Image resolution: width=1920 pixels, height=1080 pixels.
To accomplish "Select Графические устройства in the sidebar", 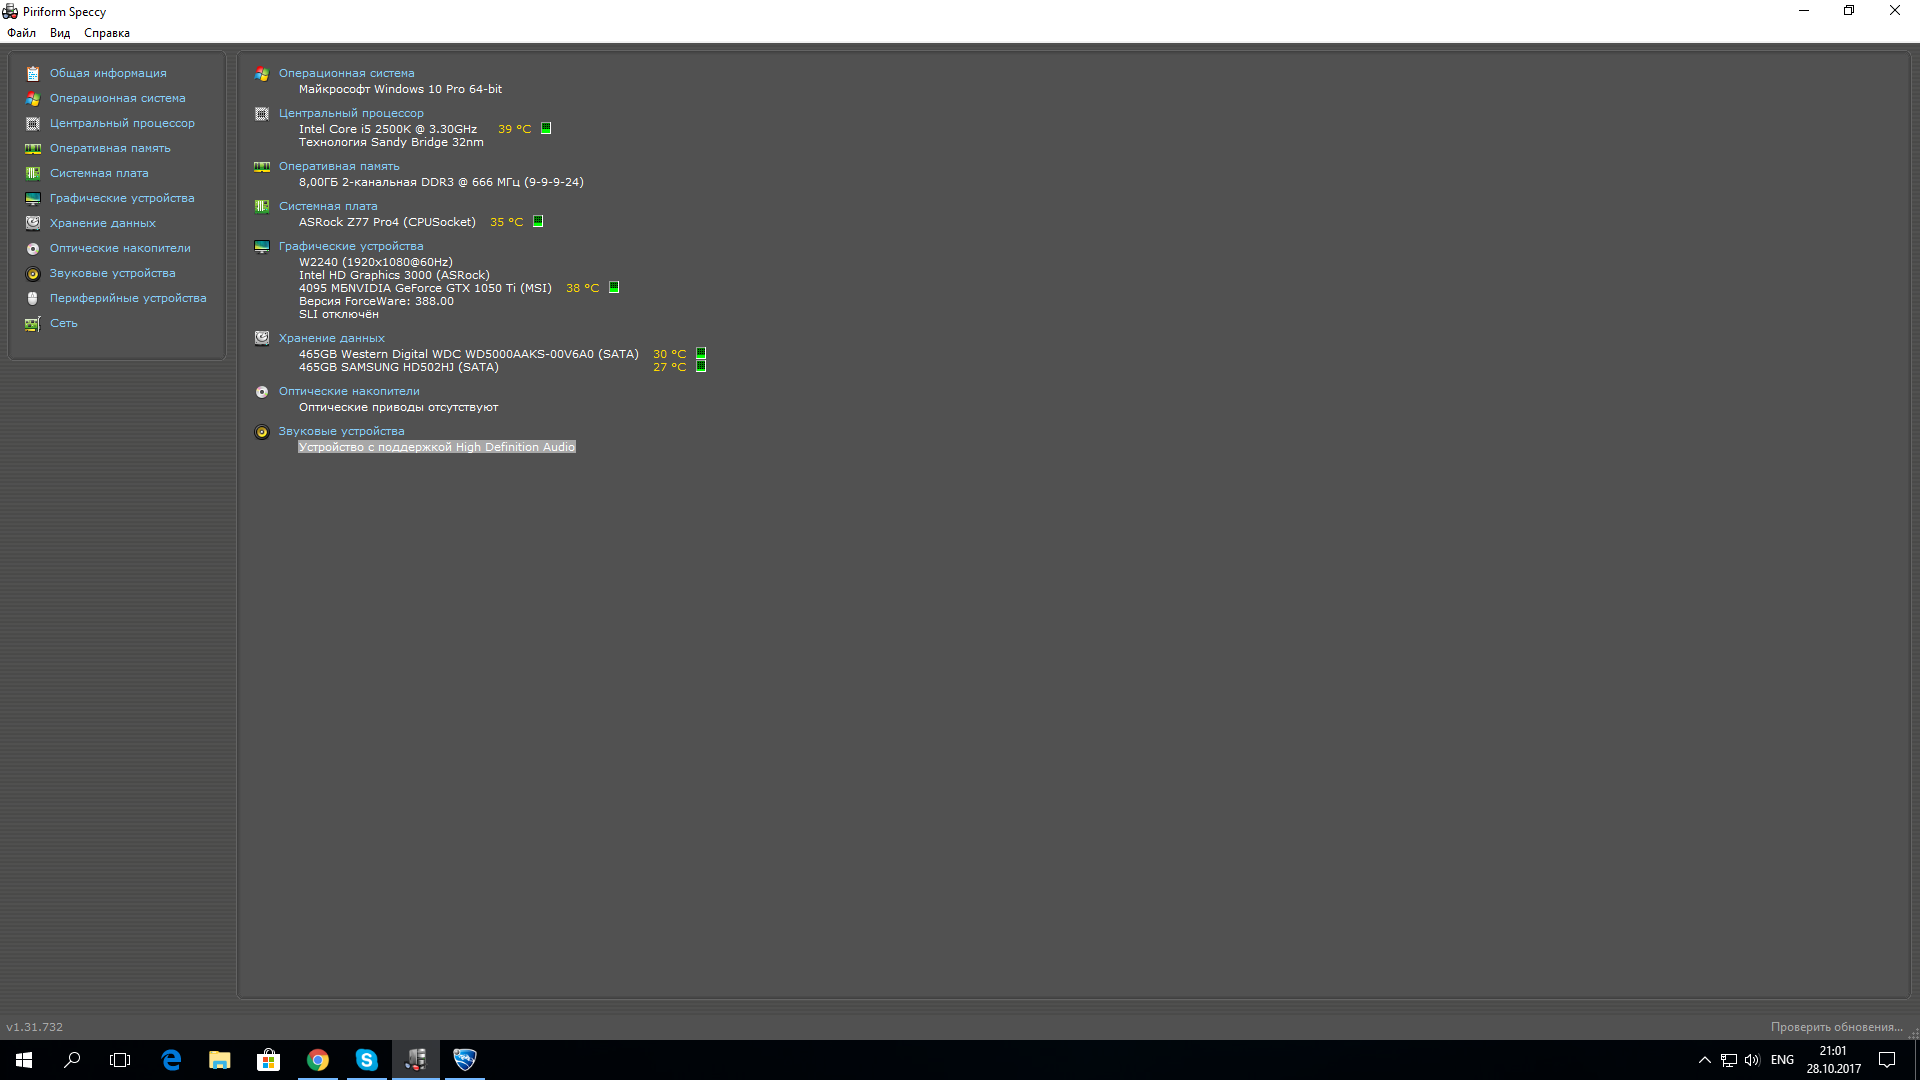I will pyautogui.click(x=122, y=198).
